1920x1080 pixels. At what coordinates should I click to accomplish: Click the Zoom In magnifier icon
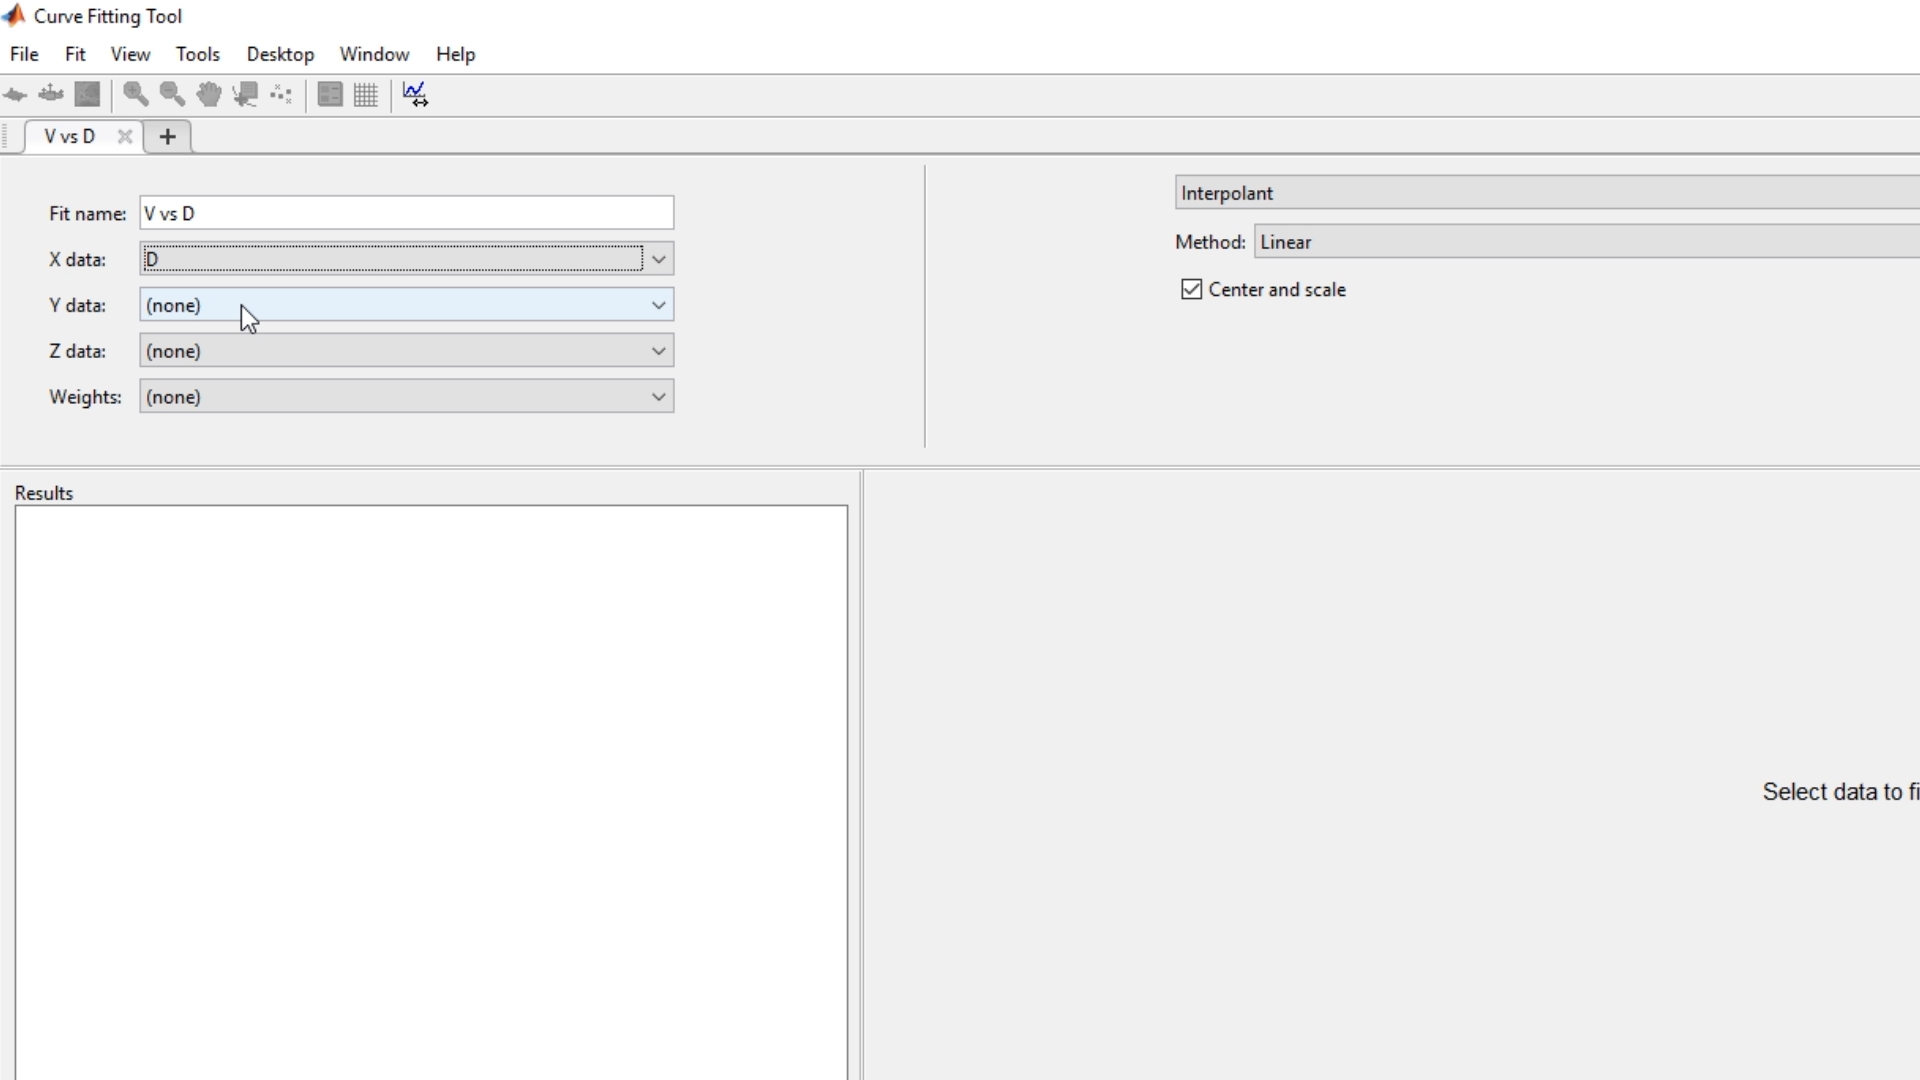click(x=136, y=94)
